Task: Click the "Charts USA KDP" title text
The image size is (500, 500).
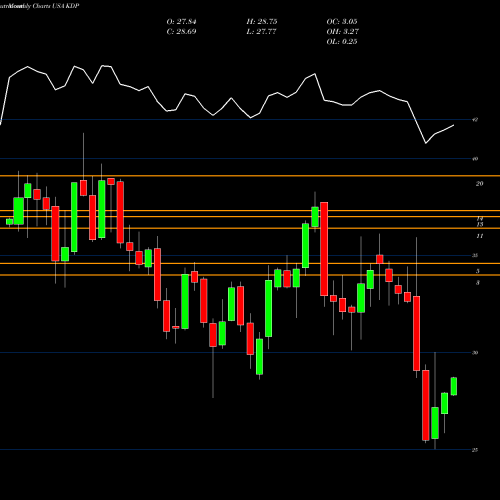Action: [x=56, y=6]
